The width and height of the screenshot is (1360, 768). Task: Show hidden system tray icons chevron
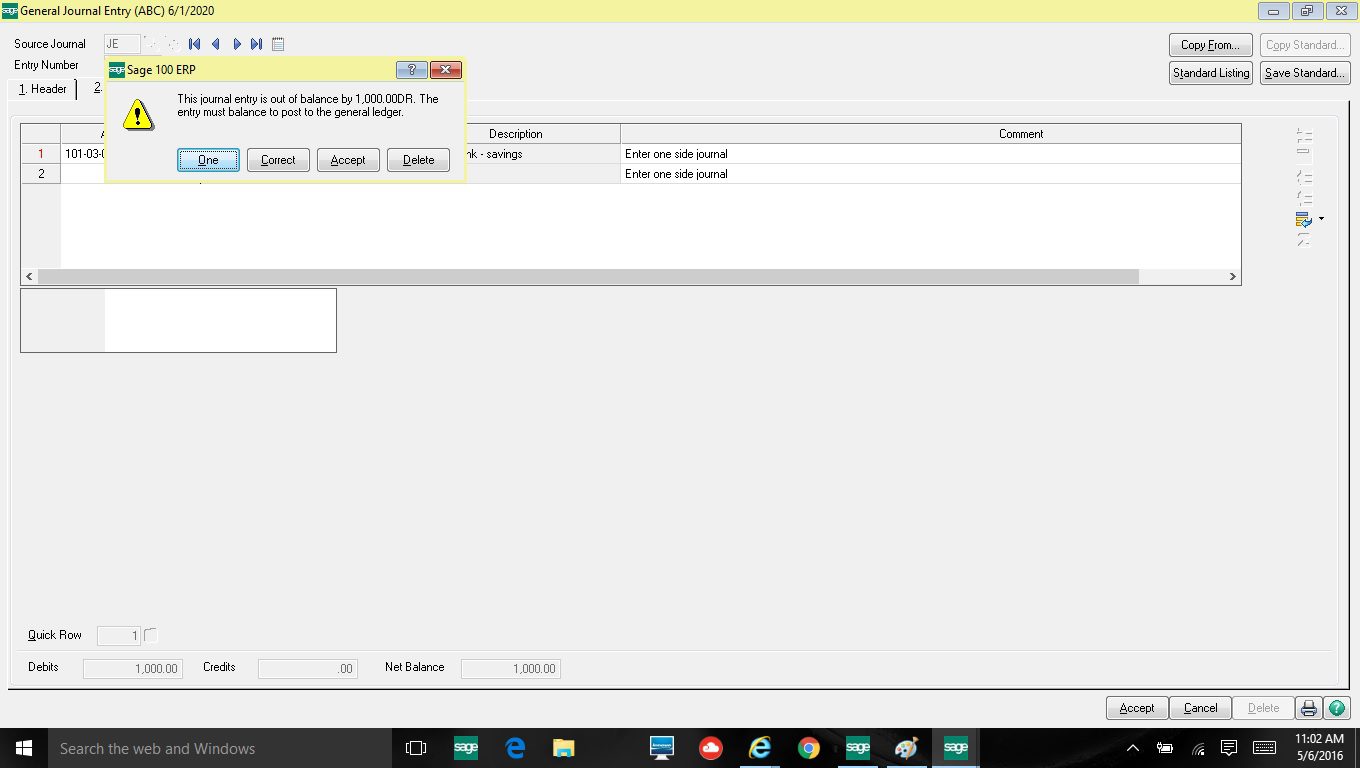pyautogui.click(x=1132, y=748)
